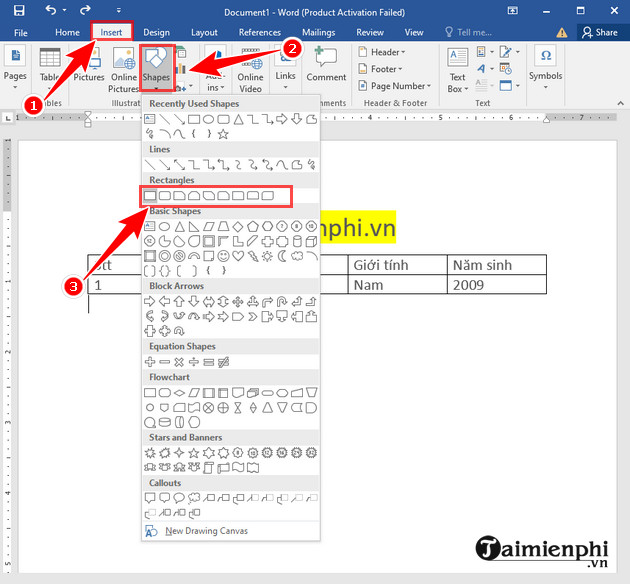This screenshot has height=584, width=630.
Task: Select the moon shape
Action: (x=282, y=256)
